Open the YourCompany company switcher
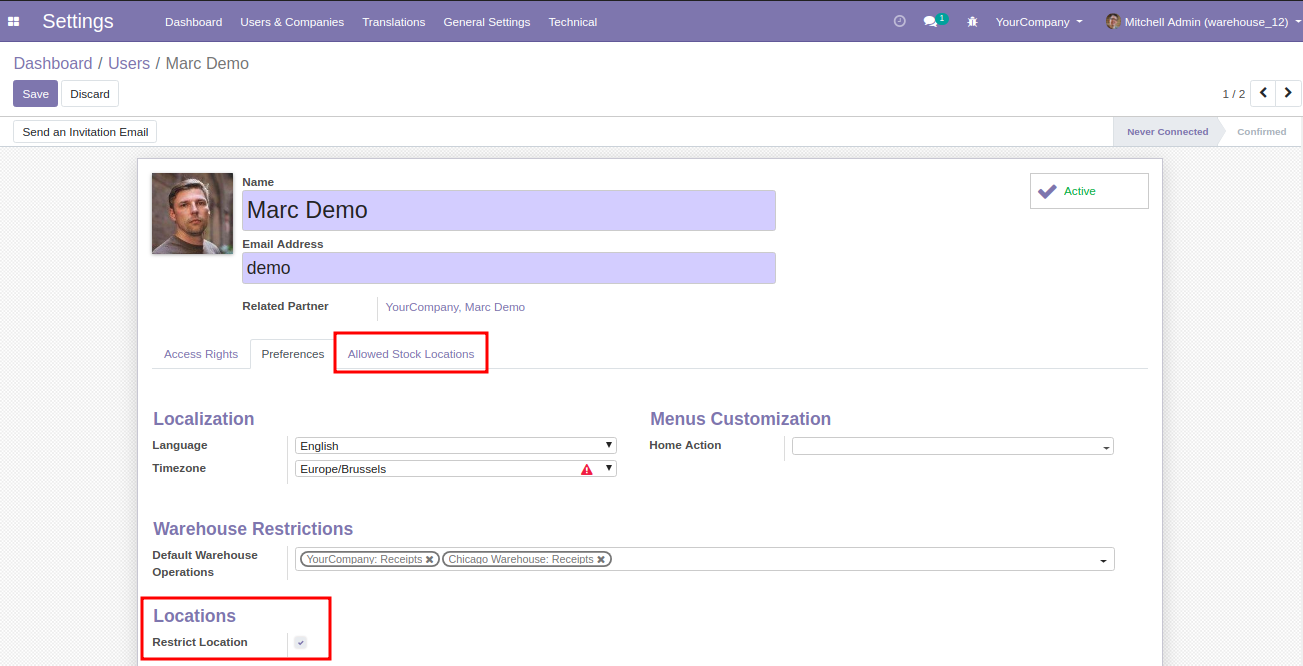The width and height of the screenshot is (1303, 666). tap(1038, 22)
